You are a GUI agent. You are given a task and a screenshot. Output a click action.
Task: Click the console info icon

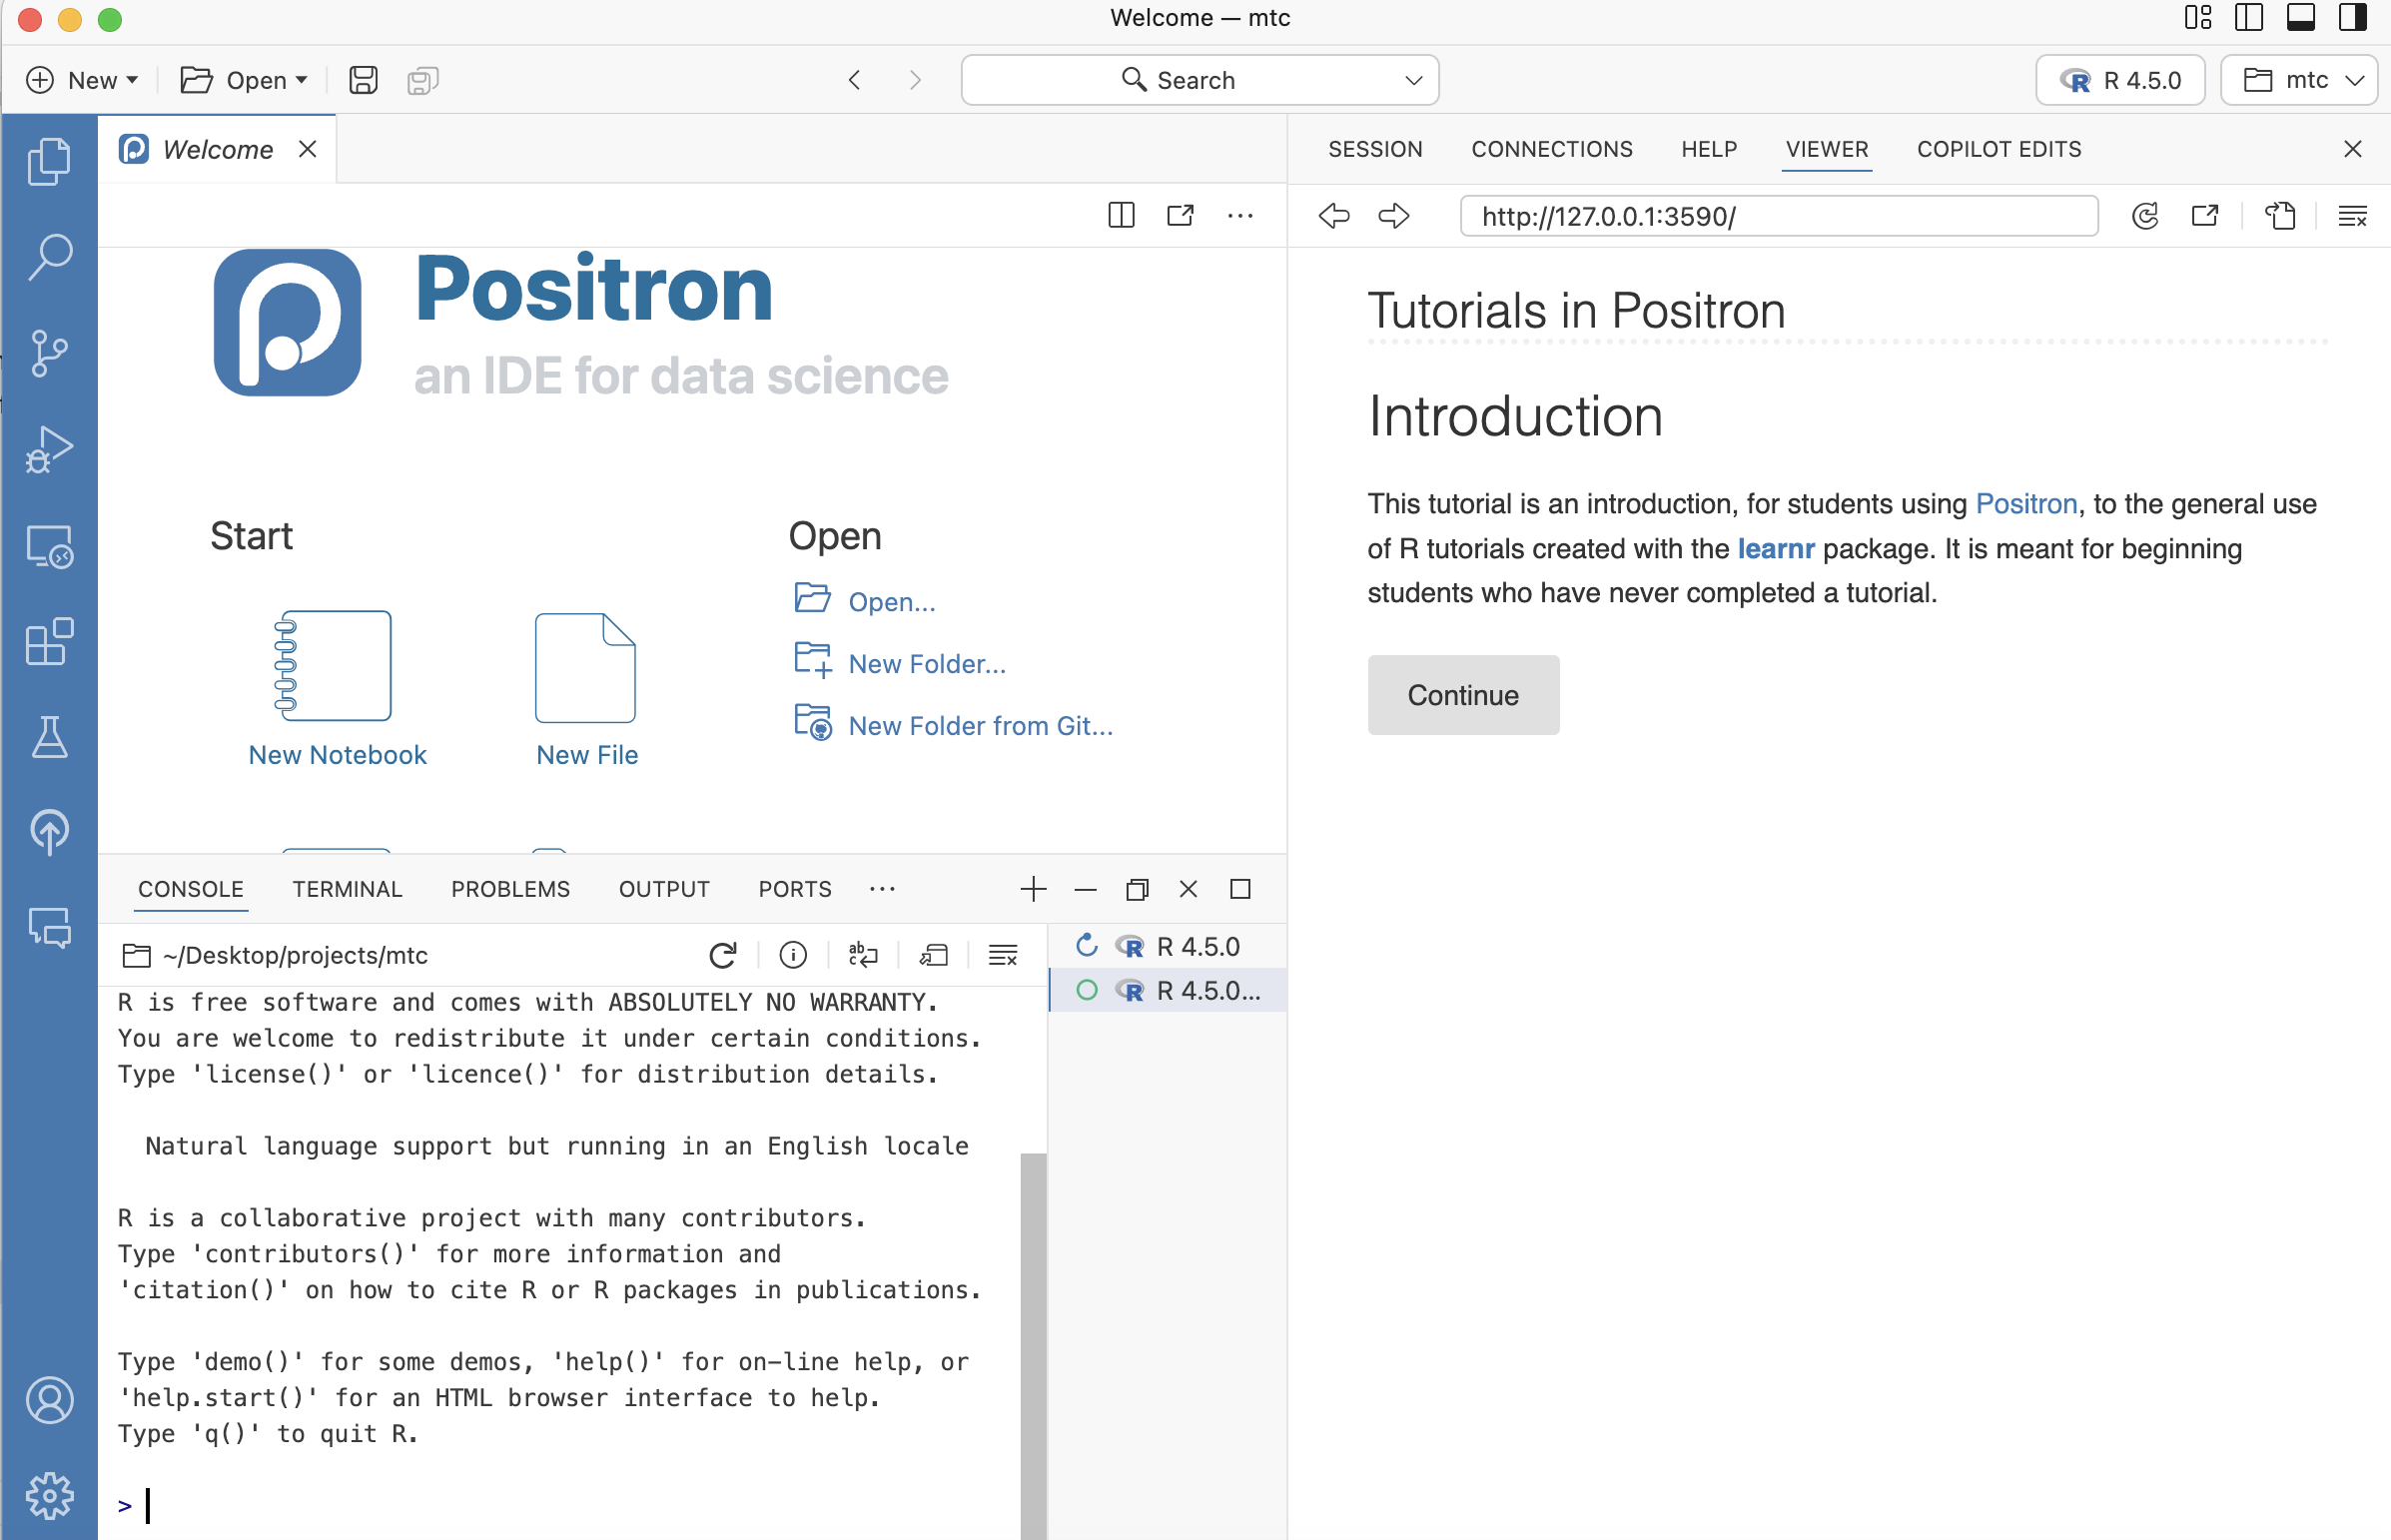[793, 955]
